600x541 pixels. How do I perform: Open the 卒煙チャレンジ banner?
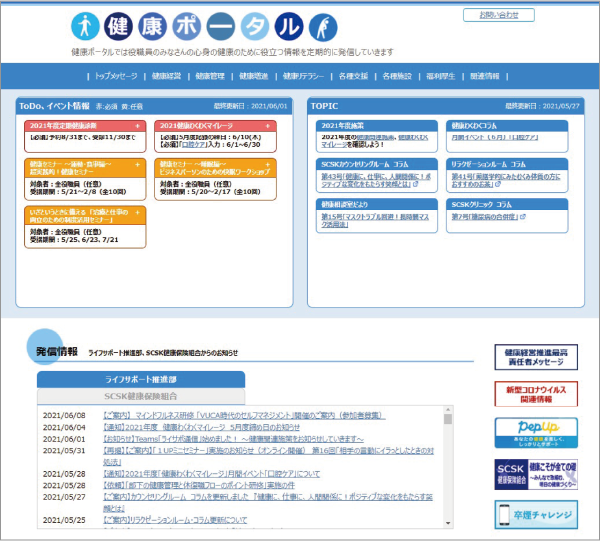click(x=536, y=515)
